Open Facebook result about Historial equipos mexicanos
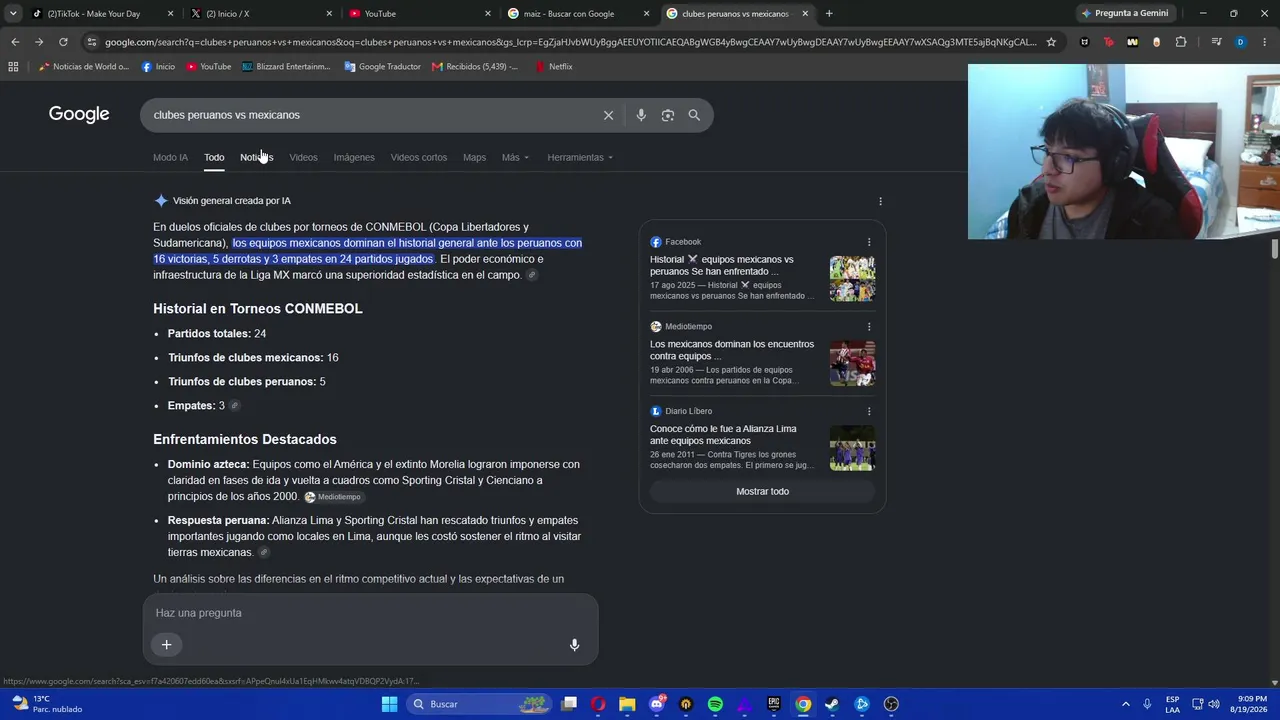Screen dimensions: 1280x720 722,265
